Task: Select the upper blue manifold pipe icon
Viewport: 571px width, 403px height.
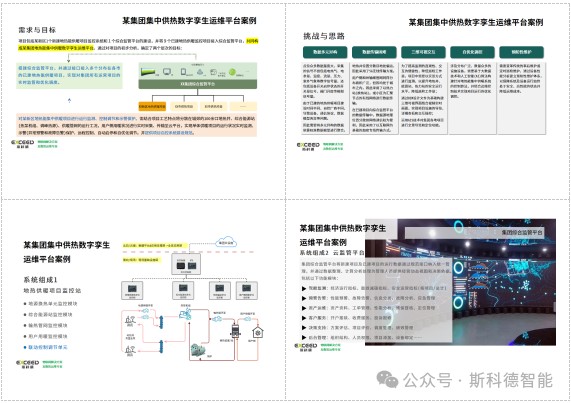Action: click(161, 322)
